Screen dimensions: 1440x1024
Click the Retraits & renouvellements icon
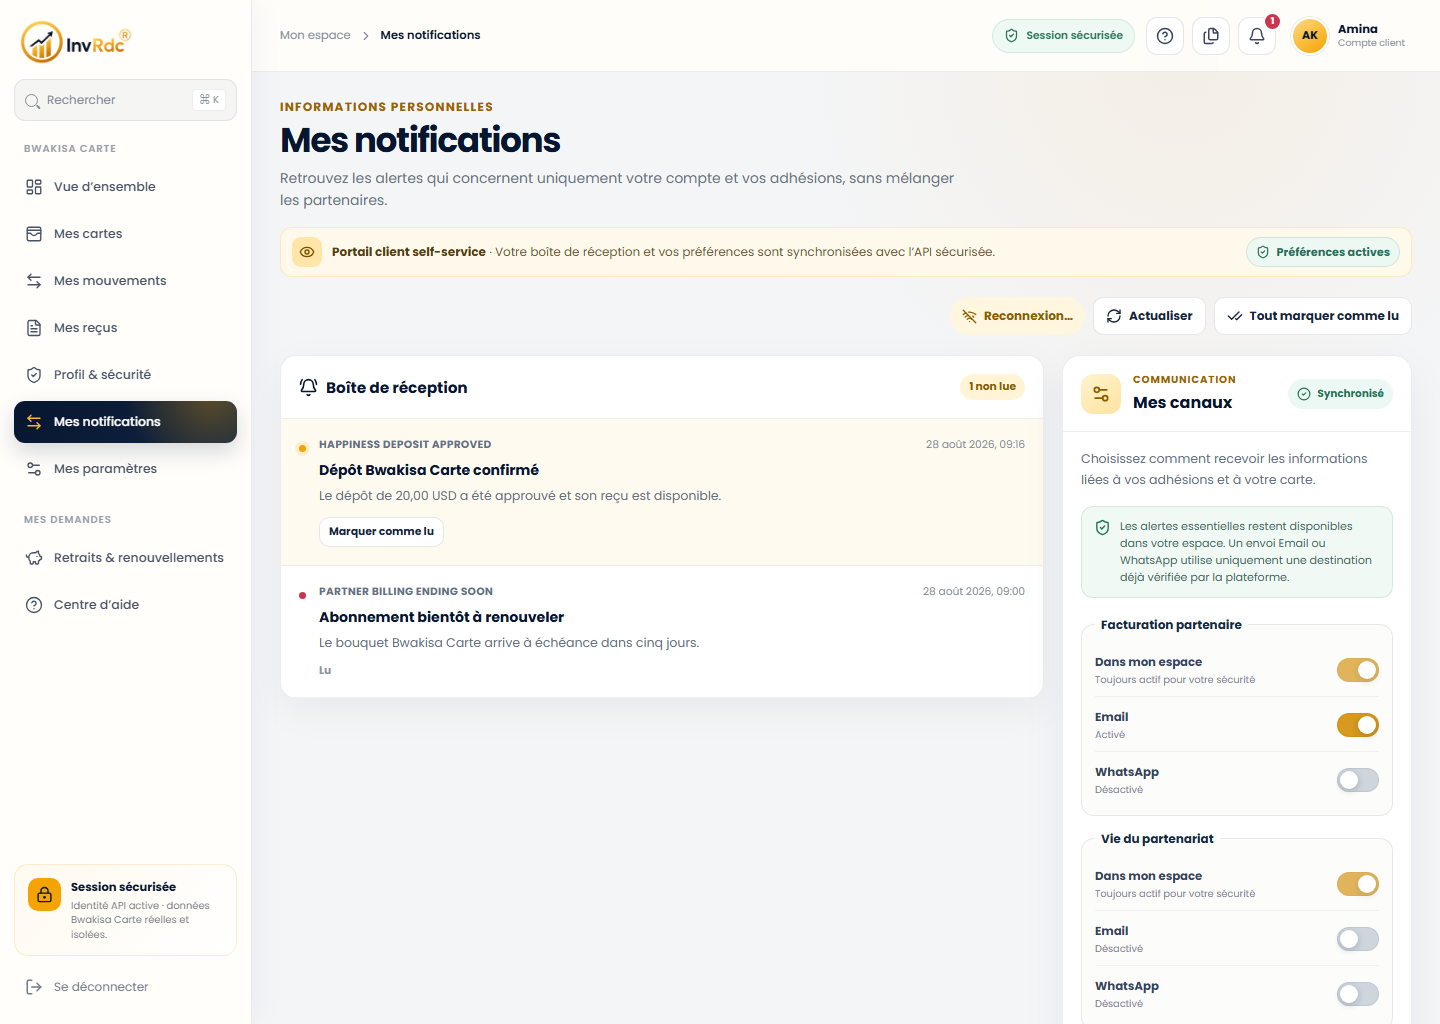click(34, 558)
